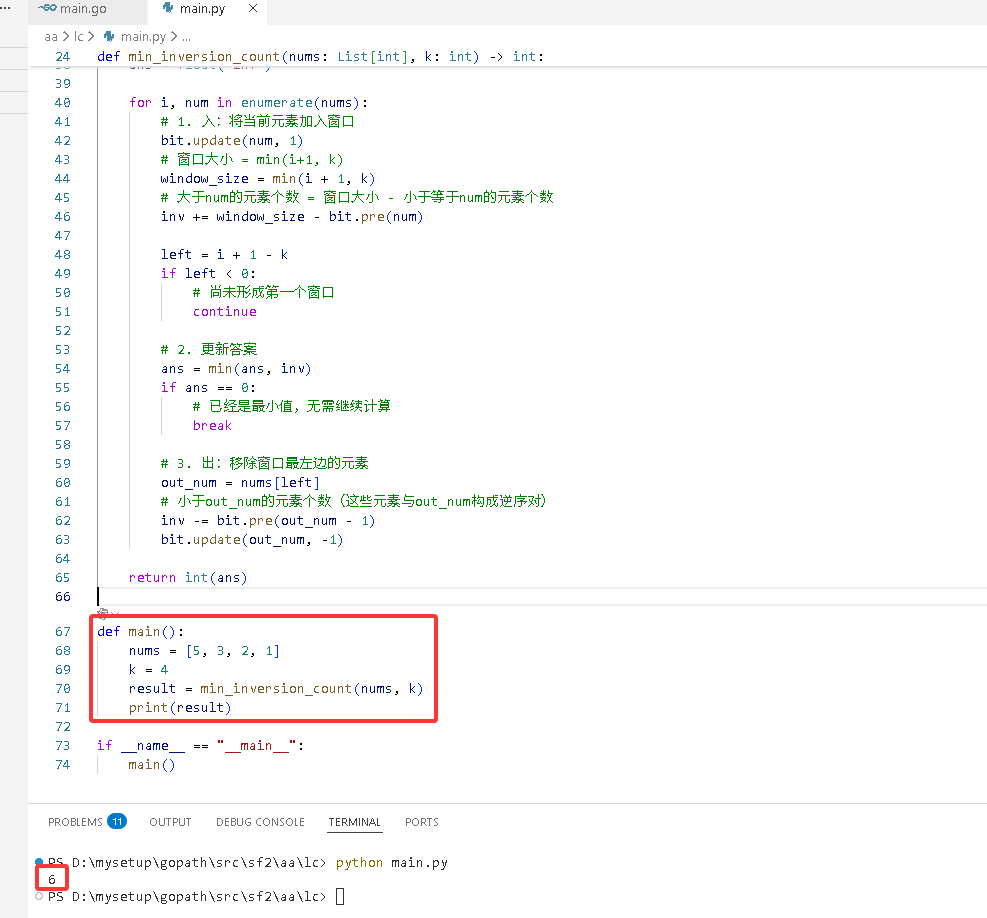The image size is (987, 918).
Task: Open the DEBUG CONSOLE panel tab
Action: coord(260,822)
